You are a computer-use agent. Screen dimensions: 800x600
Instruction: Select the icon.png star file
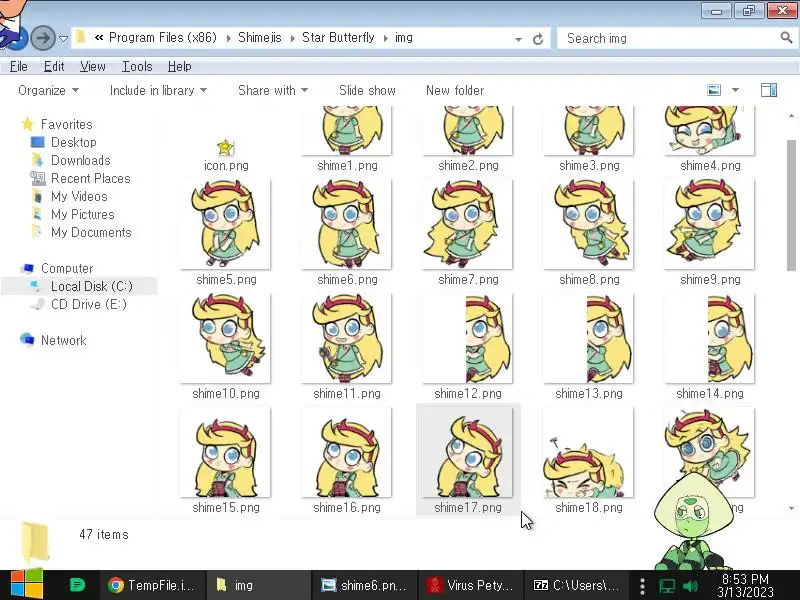point(226,148)
